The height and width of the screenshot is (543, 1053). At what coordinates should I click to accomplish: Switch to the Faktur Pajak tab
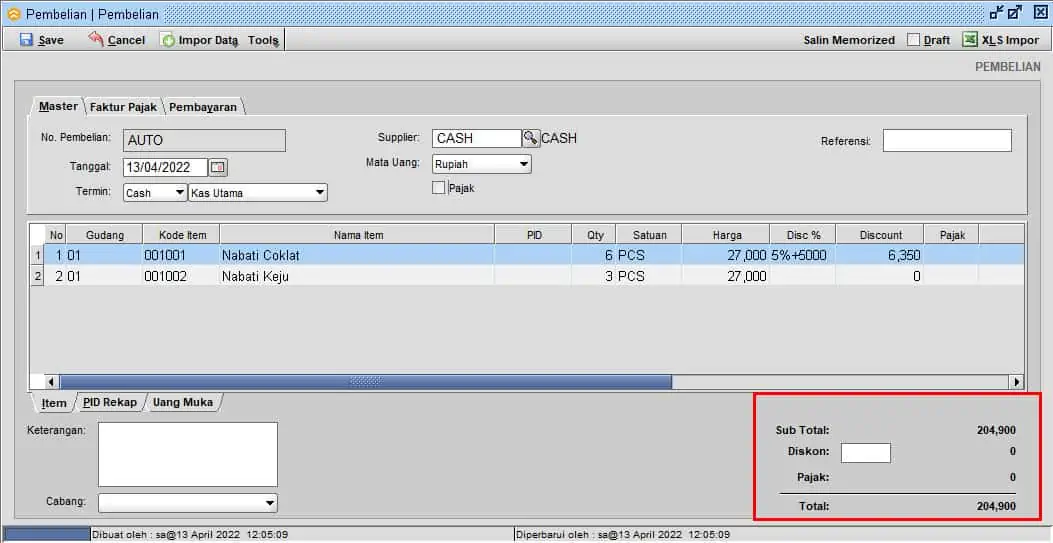click(x=124, y=107)
